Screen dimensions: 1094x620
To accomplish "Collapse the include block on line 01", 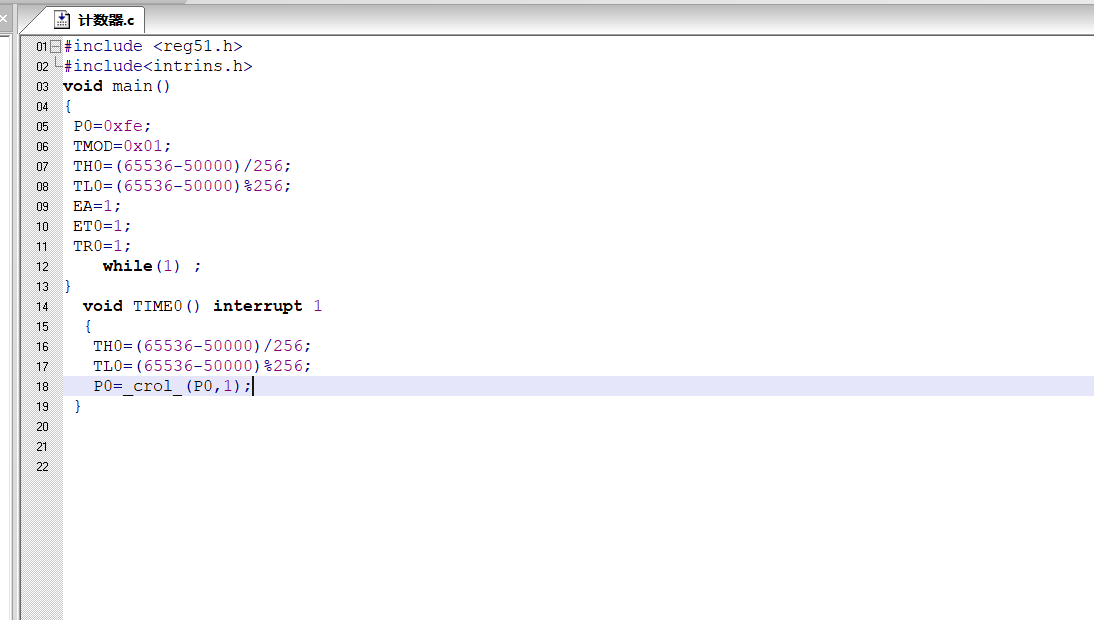I will click(x=55, y=47).
